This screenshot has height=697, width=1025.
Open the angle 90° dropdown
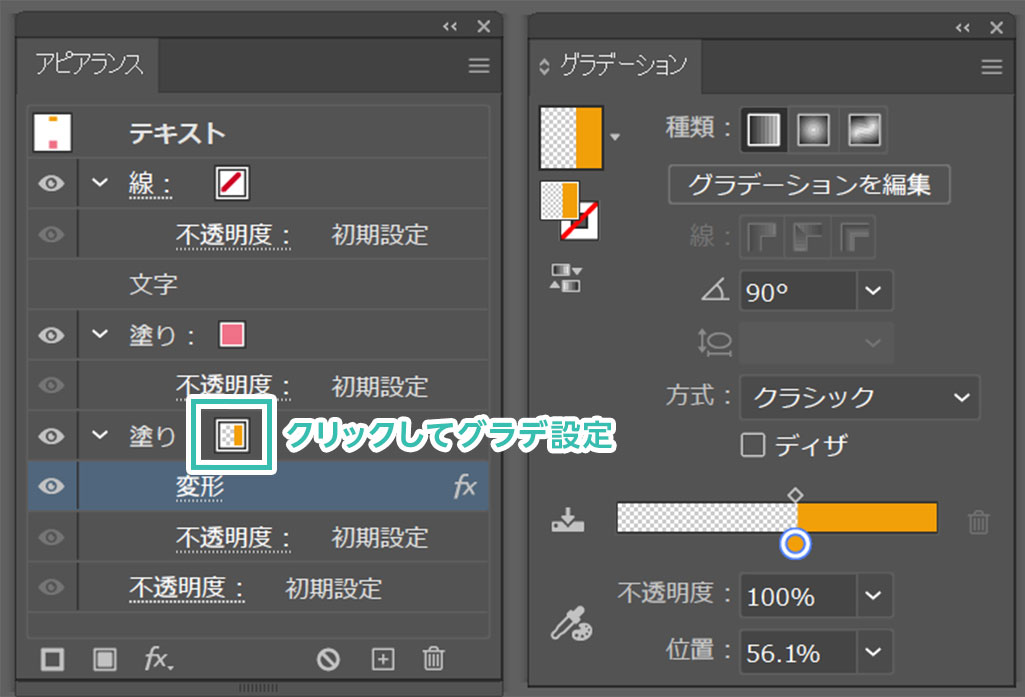click(x=873, y=291)
